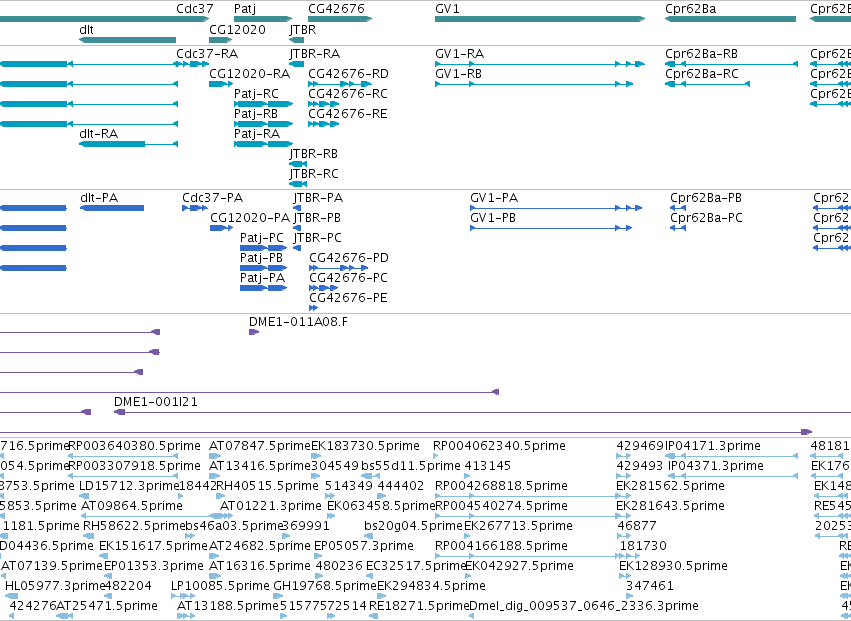Click the CG12020-PA protein label
Image resolution: width=851 pixels, height=621 pixels.
tap(250, 218)
